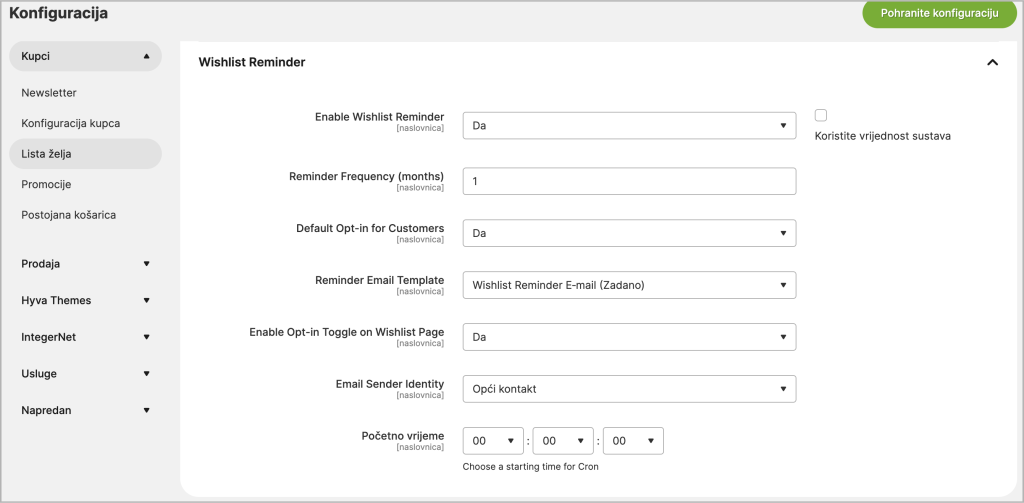Expand the Hyva Themes sidebar group
The image size is (1024, 503).
[x=86, y=300]
